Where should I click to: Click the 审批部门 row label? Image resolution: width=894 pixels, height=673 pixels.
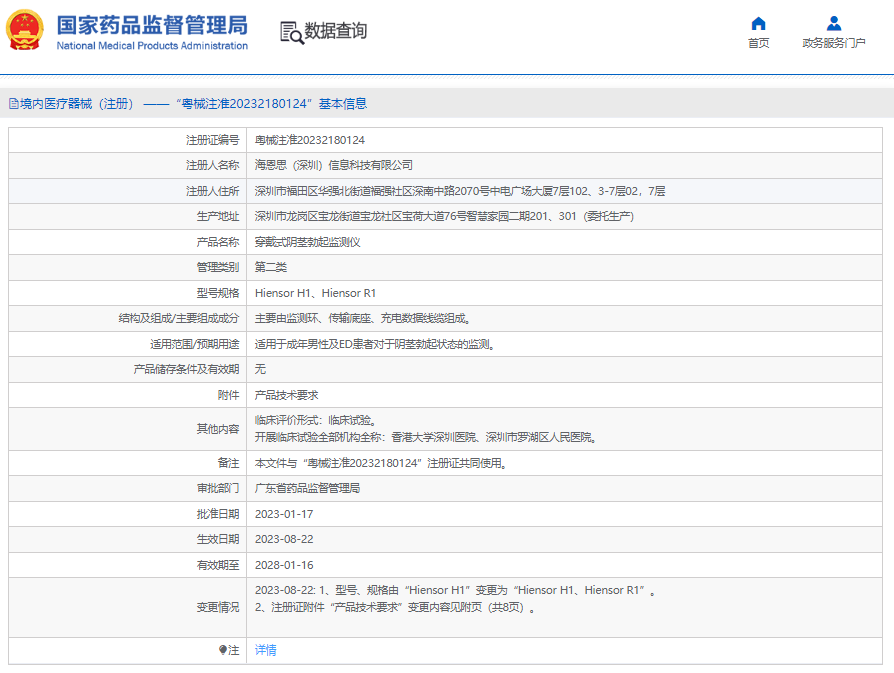(x=218, y=488)
